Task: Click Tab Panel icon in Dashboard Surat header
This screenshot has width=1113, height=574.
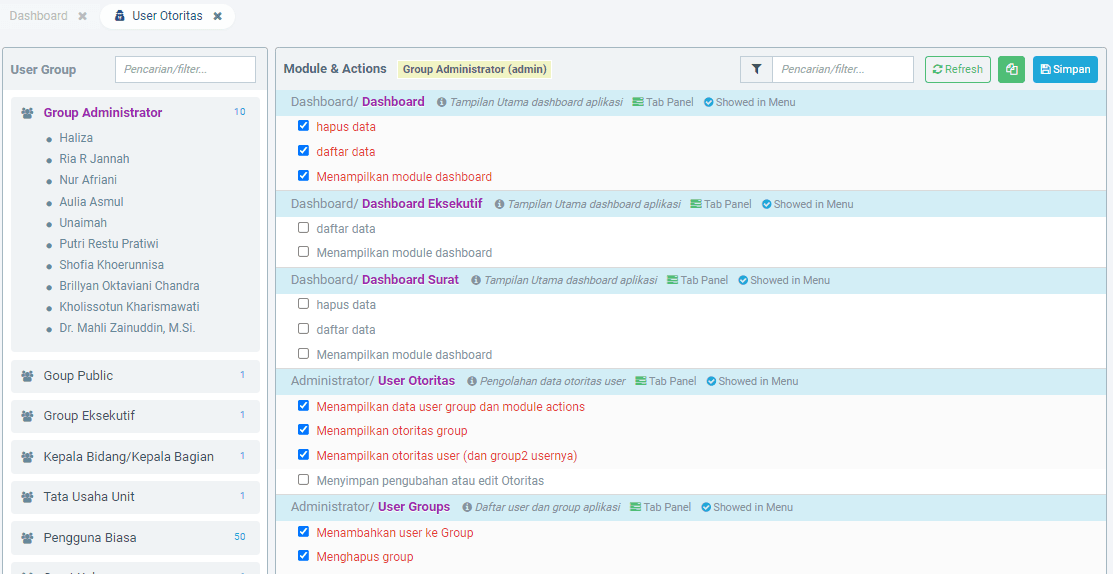Action: point(672,280)
